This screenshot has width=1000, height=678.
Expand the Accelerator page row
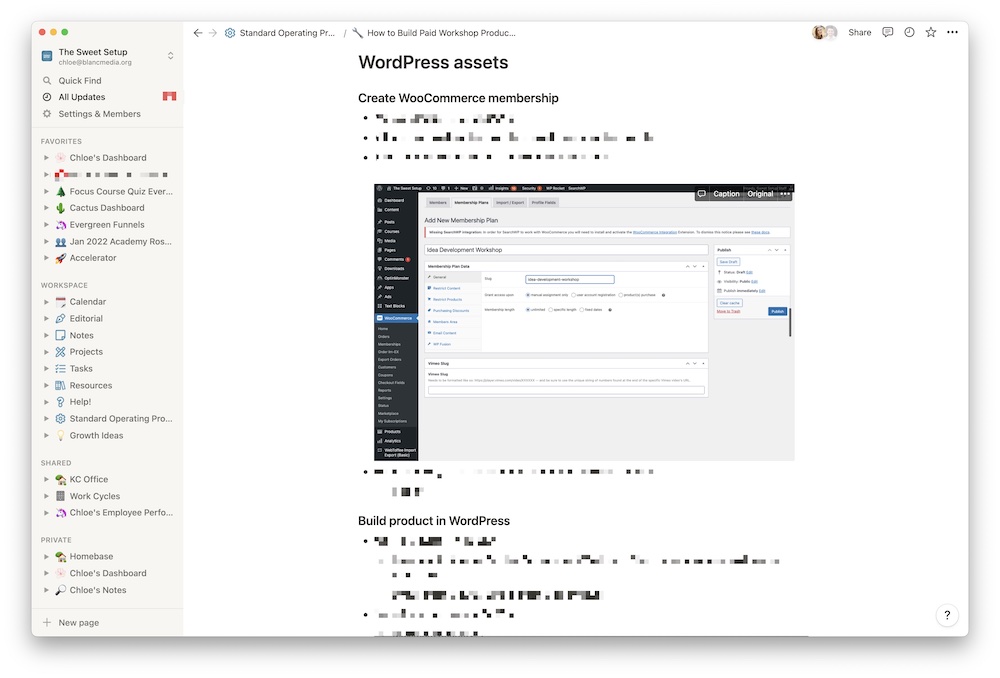46,258
